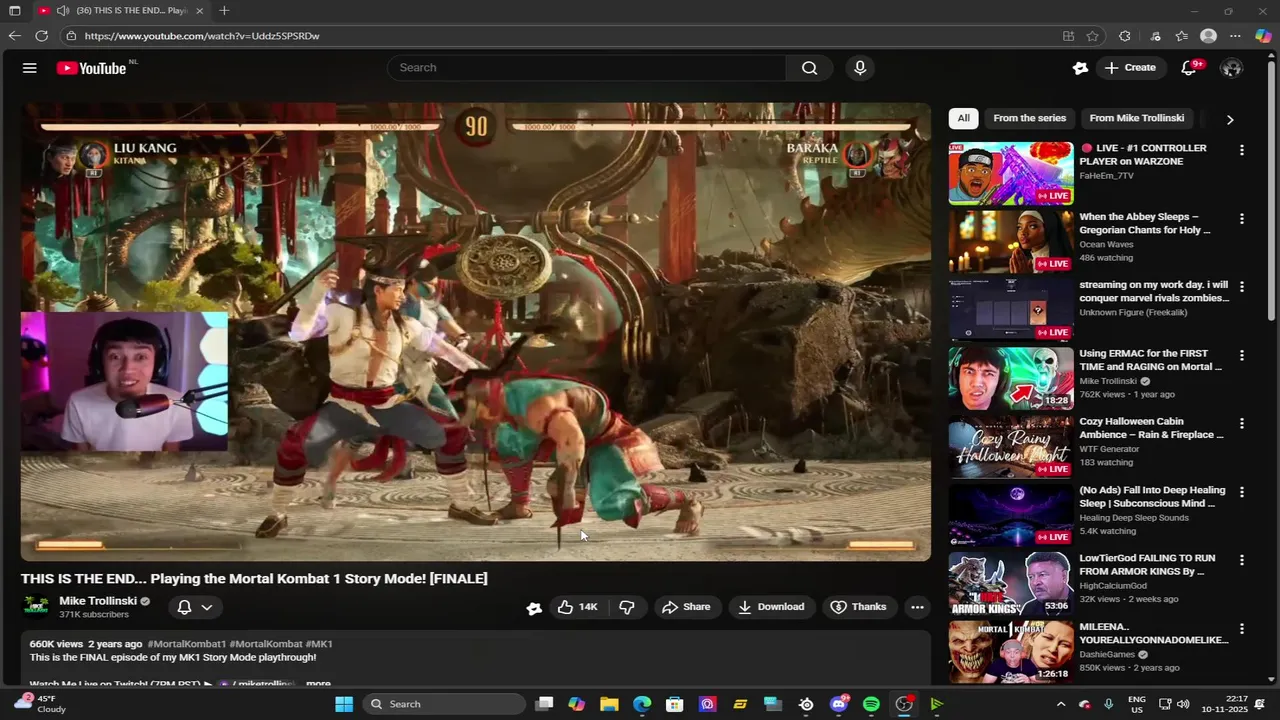Open more actions ellipsis under the video
This screenshot has height=720, width=1280.
point(917,607)
